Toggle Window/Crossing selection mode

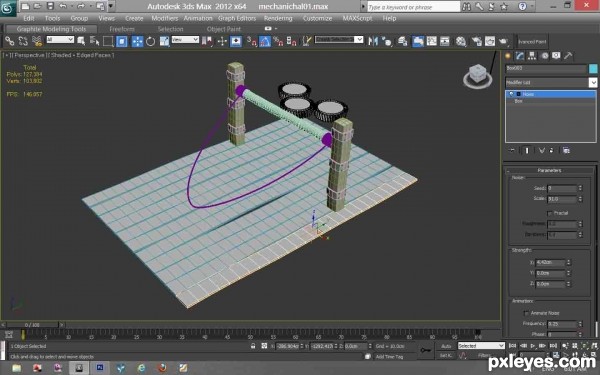coord(122,41)
